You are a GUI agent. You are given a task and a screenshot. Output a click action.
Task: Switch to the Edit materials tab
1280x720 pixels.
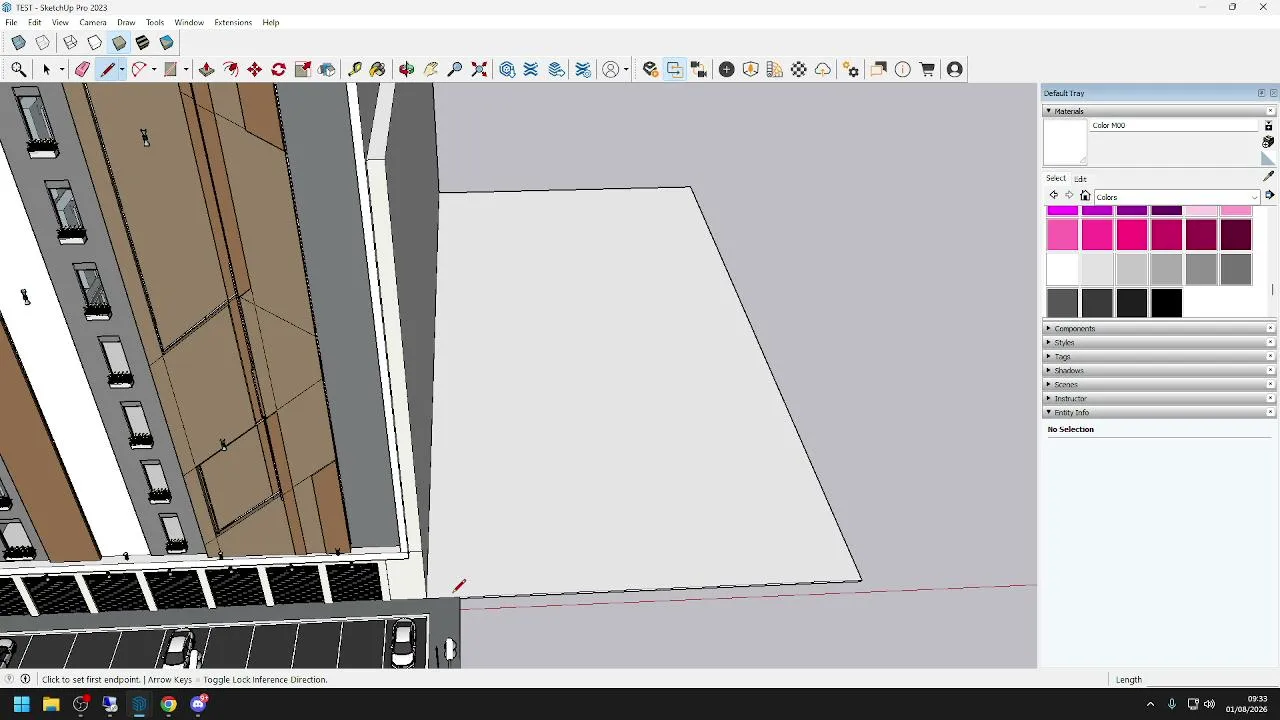point(1081,179)
